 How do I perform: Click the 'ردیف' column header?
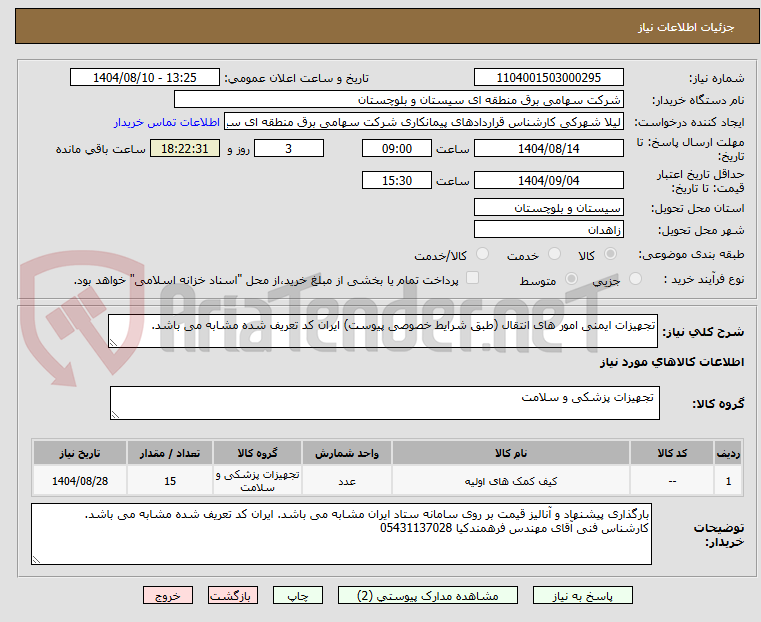click(728, 453)
